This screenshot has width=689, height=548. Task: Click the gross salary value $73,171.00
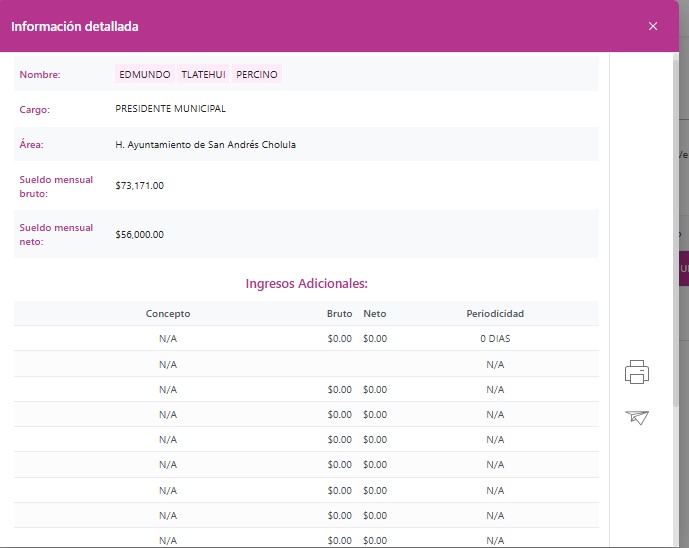pos(140,186)
